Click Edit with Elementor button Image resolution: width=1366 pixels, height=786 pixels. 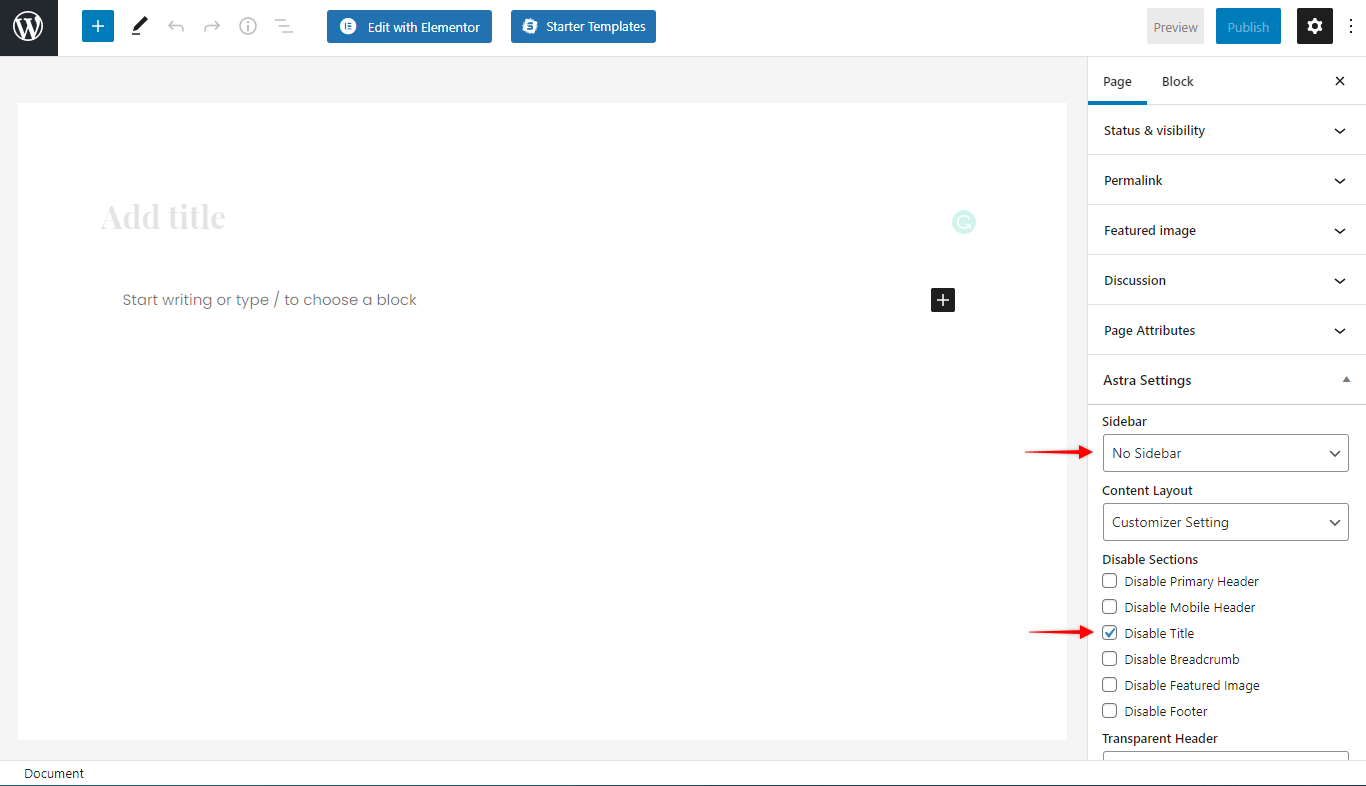(409, 27)
